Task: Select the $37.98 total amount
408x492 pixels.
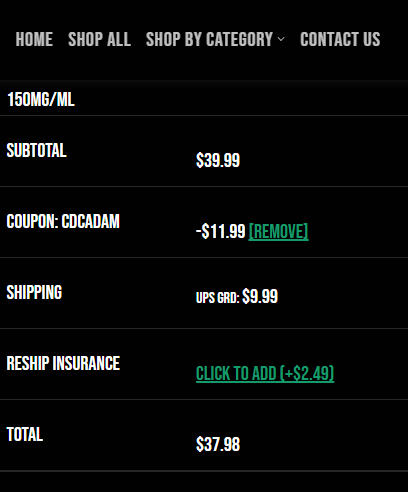Action: click(218, 444)
